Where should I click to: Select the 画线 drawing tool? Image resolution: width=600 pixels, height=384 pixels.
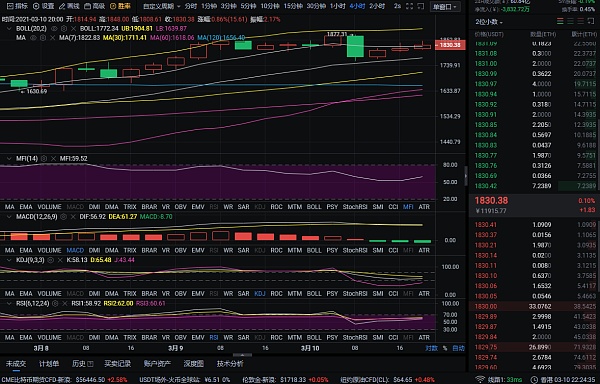pyautogui.click(x=69, y=6)
